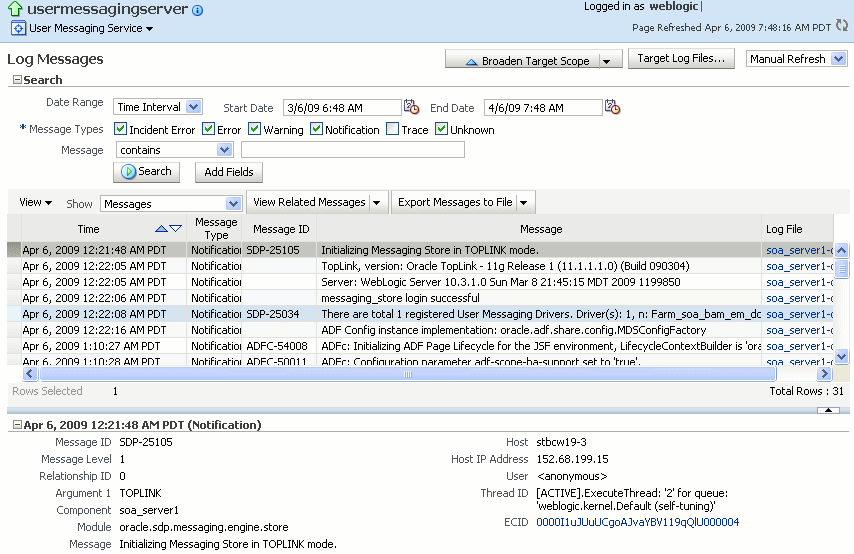Open the End Date calendar picker
This screenshot has width=854, height=554.
(612, 107)
